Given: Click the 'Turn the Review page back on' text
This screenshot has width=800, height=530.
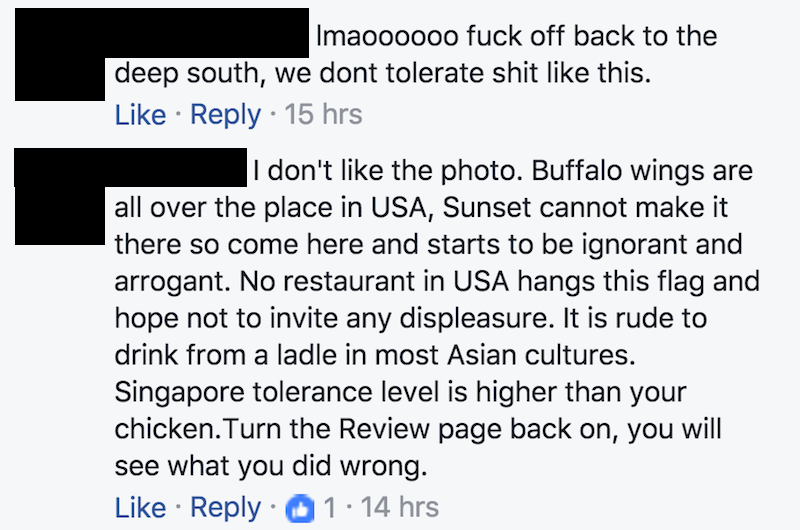Looking at the screenshot, I should 421,430.
